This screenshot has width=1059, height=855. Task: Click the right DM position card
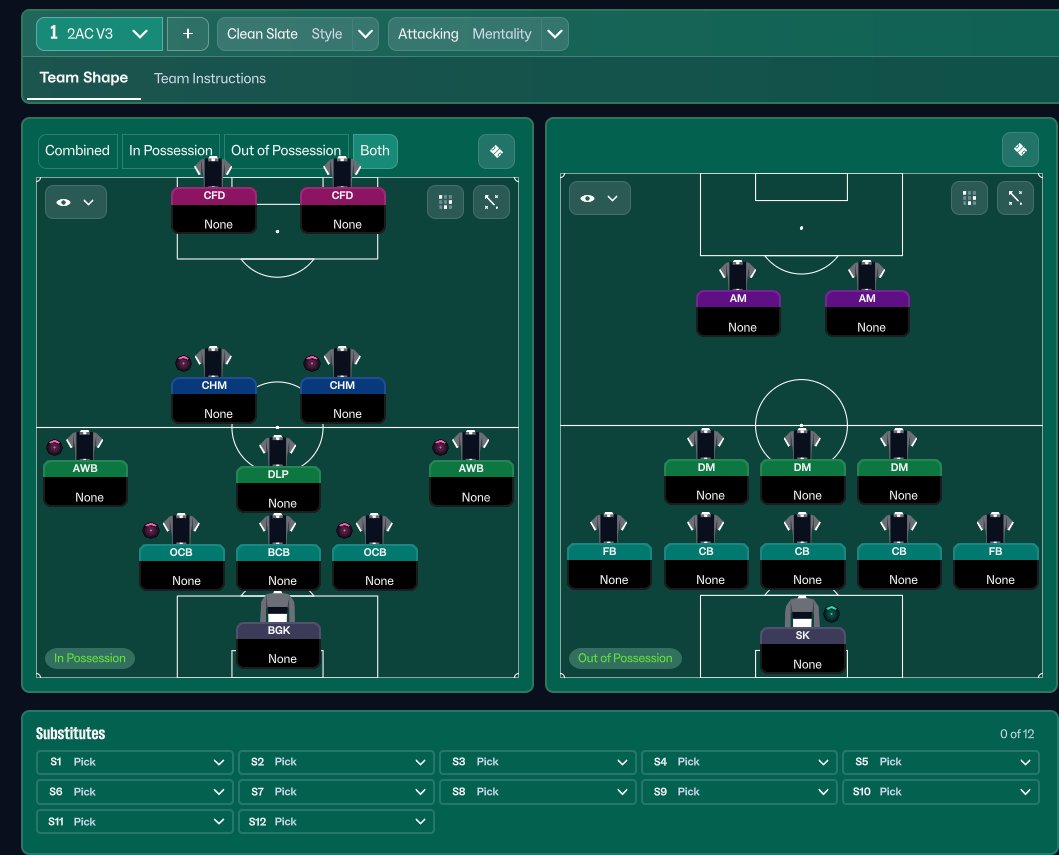899,482
